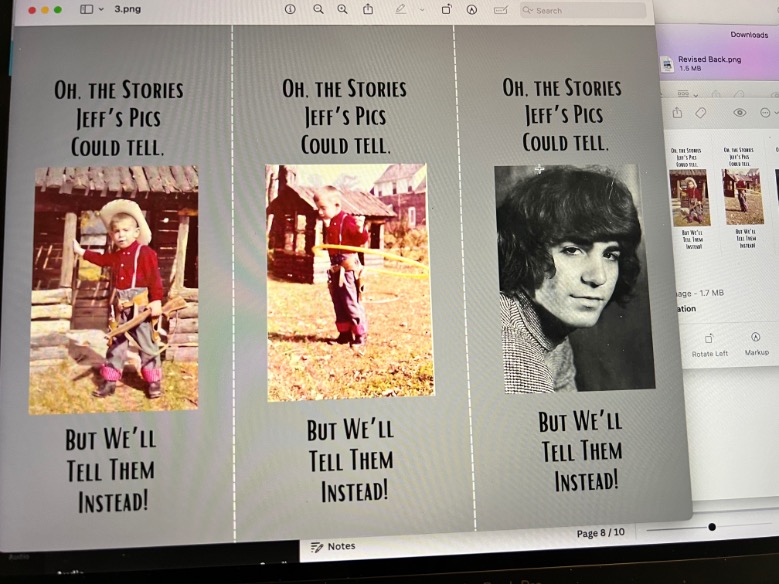Click the green full screen button

click(58, 9)
